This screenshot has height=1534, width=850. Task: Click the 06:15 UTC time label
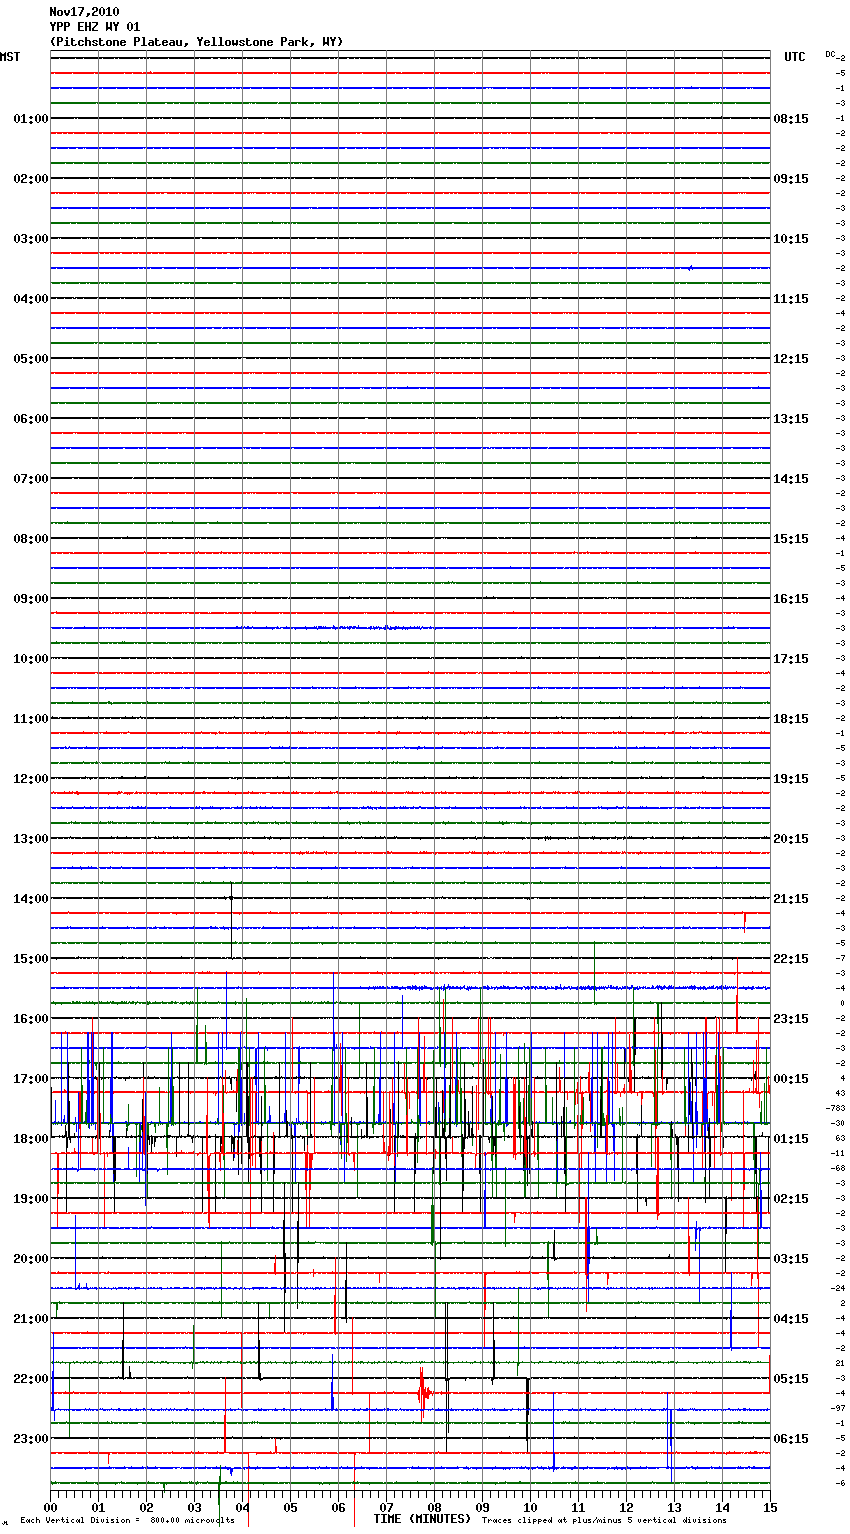[x=791, y=1439]
